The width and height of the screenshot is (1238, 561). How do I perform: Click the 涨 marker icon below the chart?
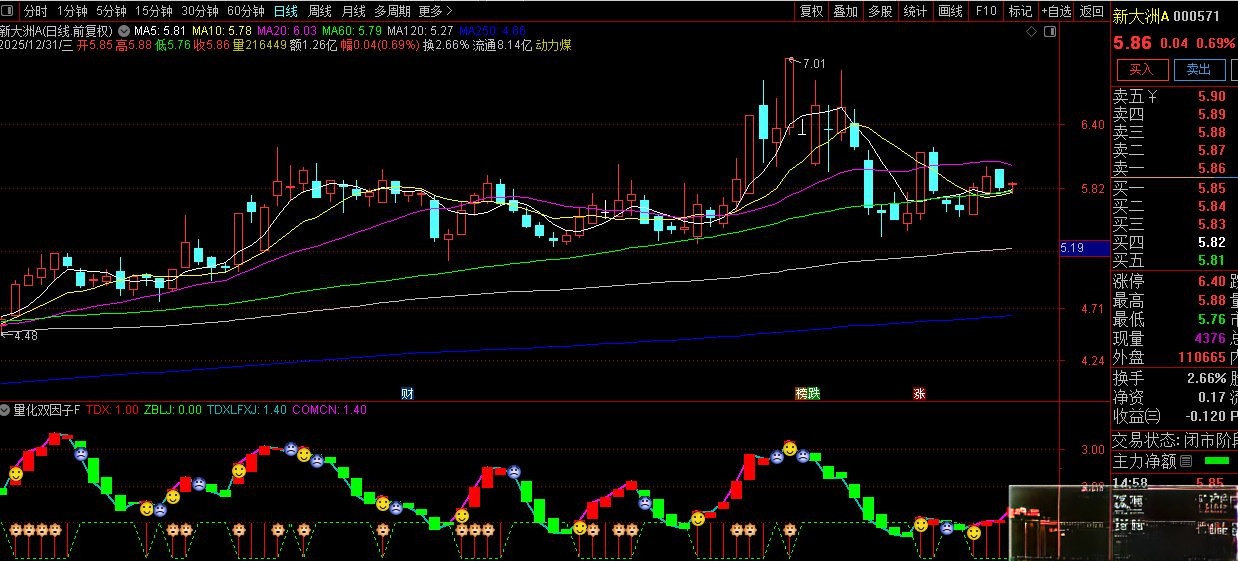[x=918, y=393]
